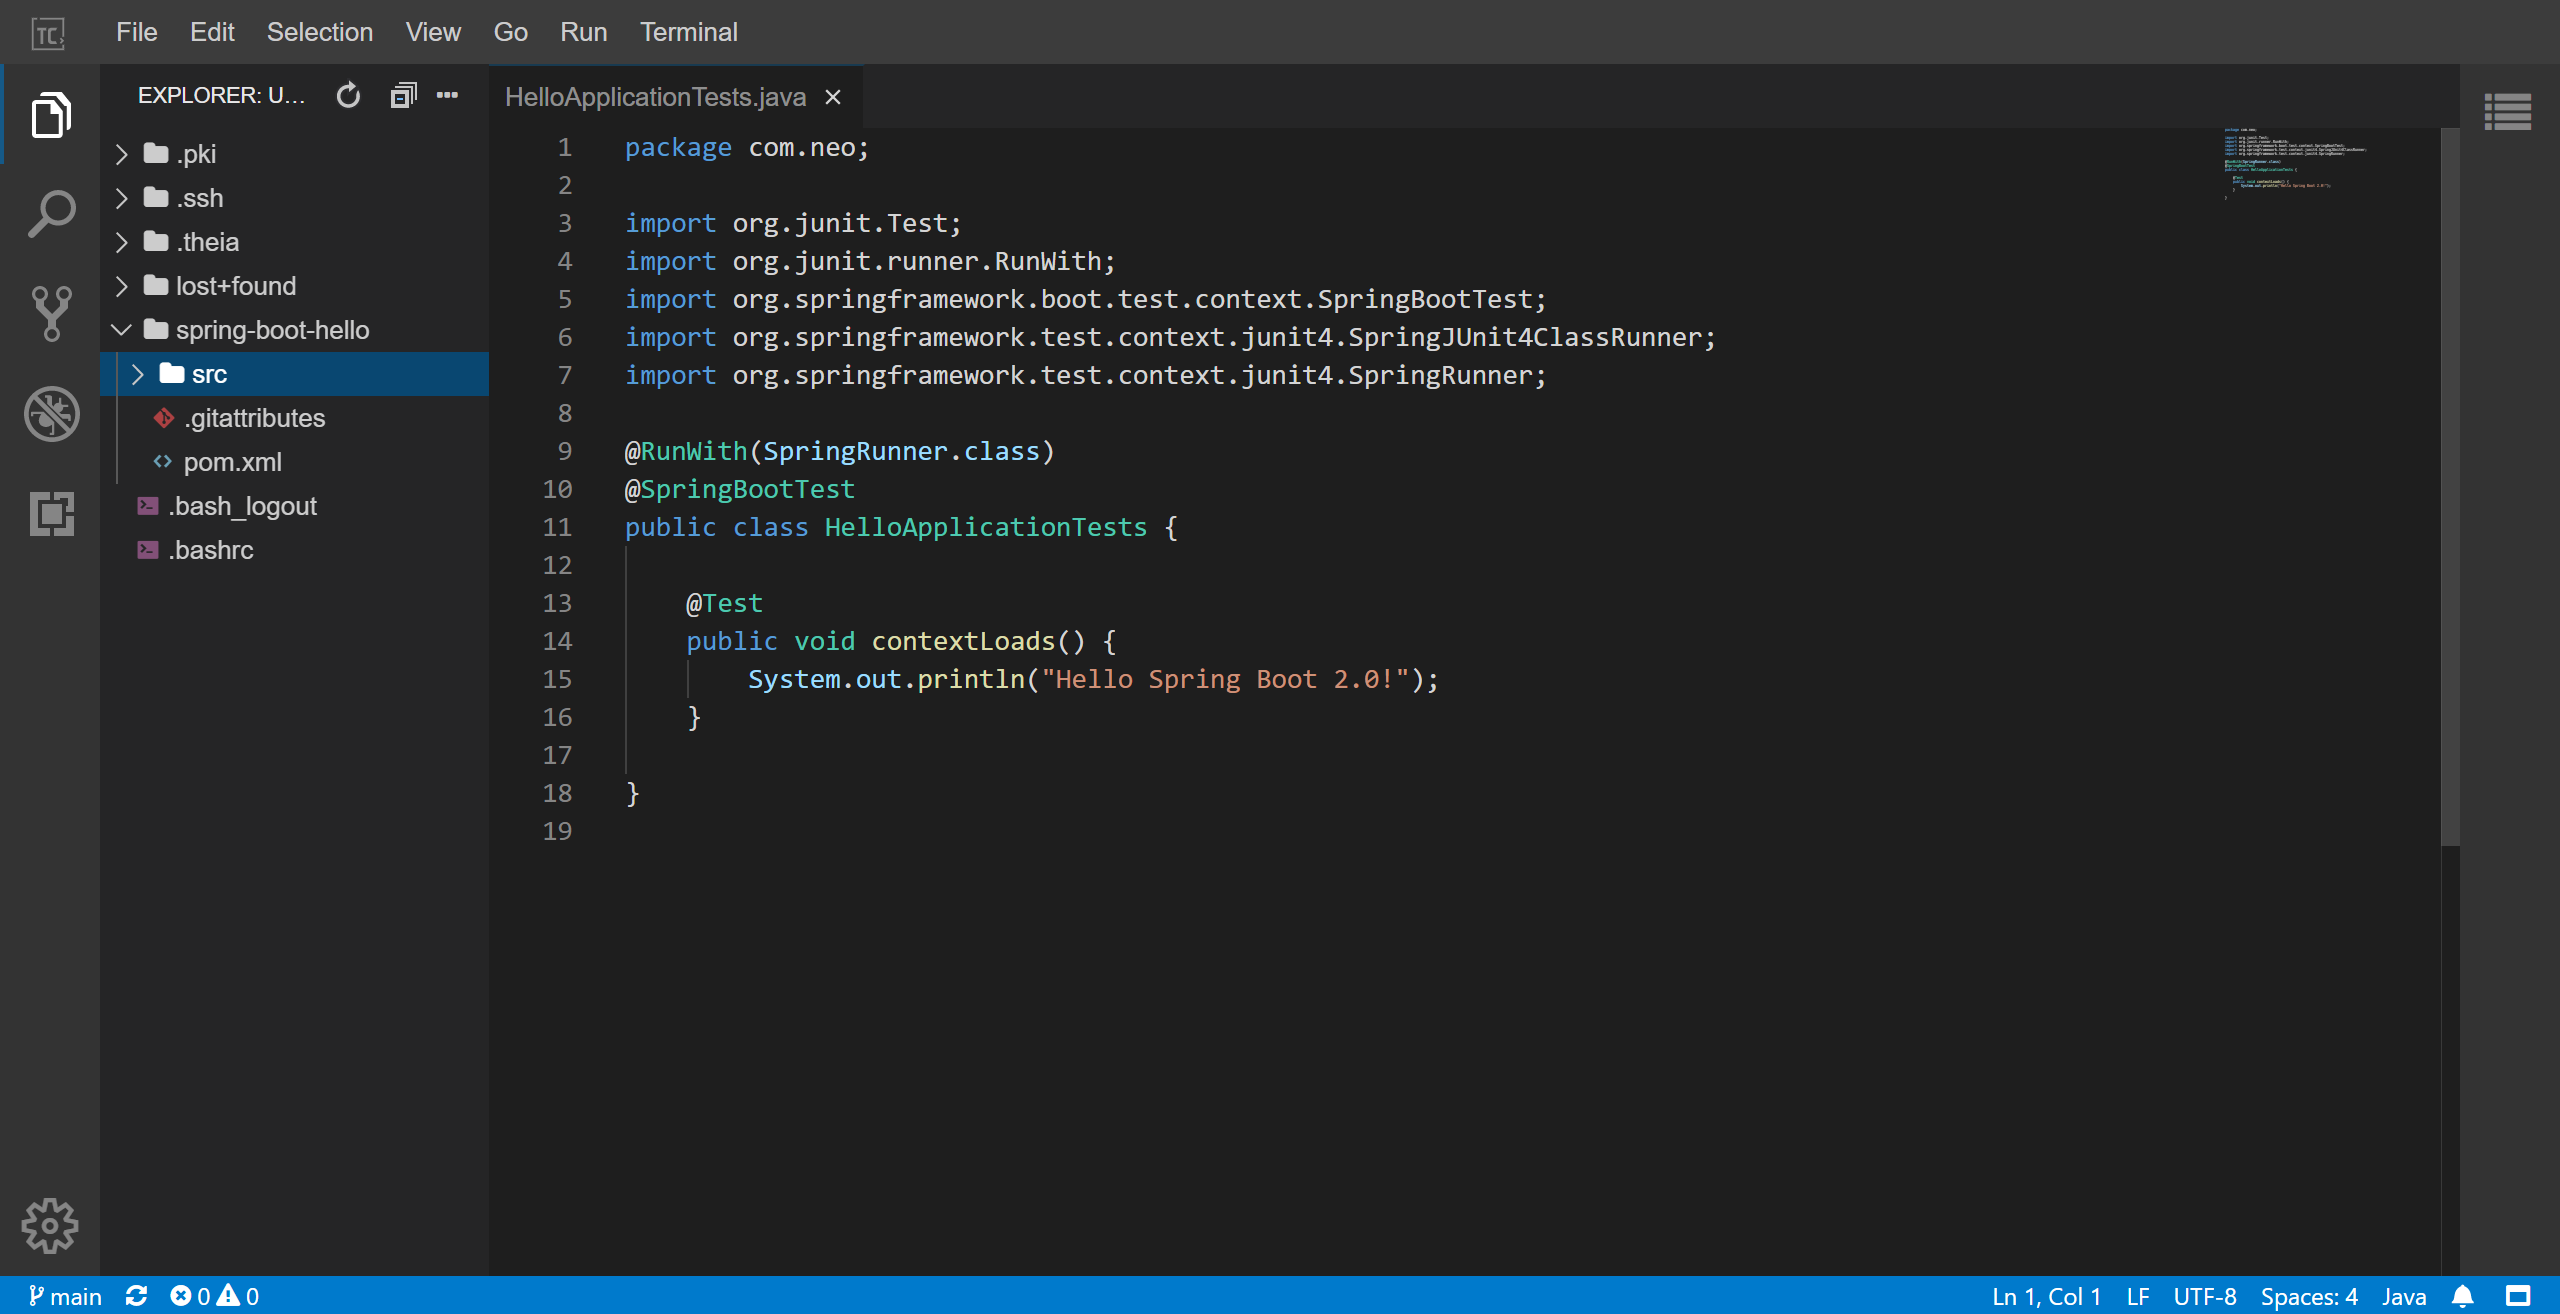Open notifications bell in status bar
This screenshot has height=1314, width=2560.
tap(2463, 1296)
